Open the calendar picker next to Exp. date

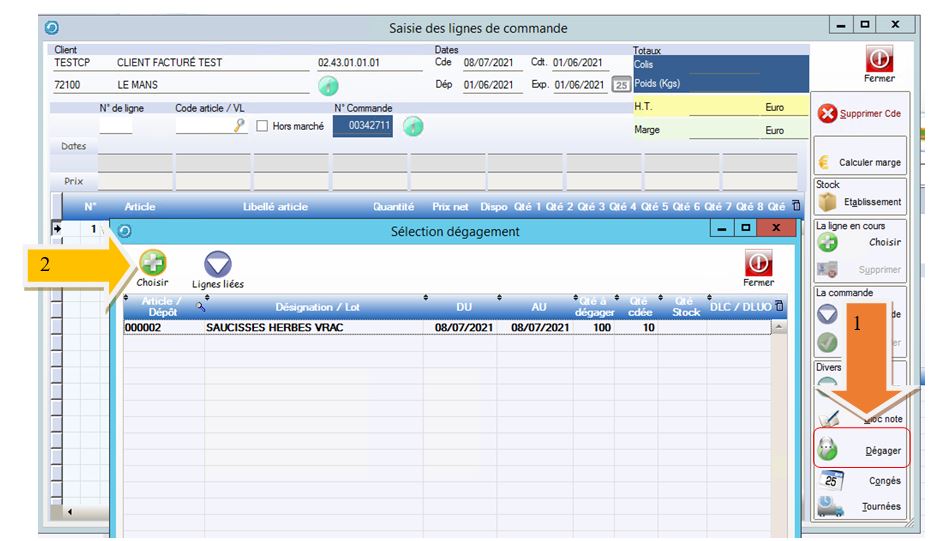coord(621,85)
